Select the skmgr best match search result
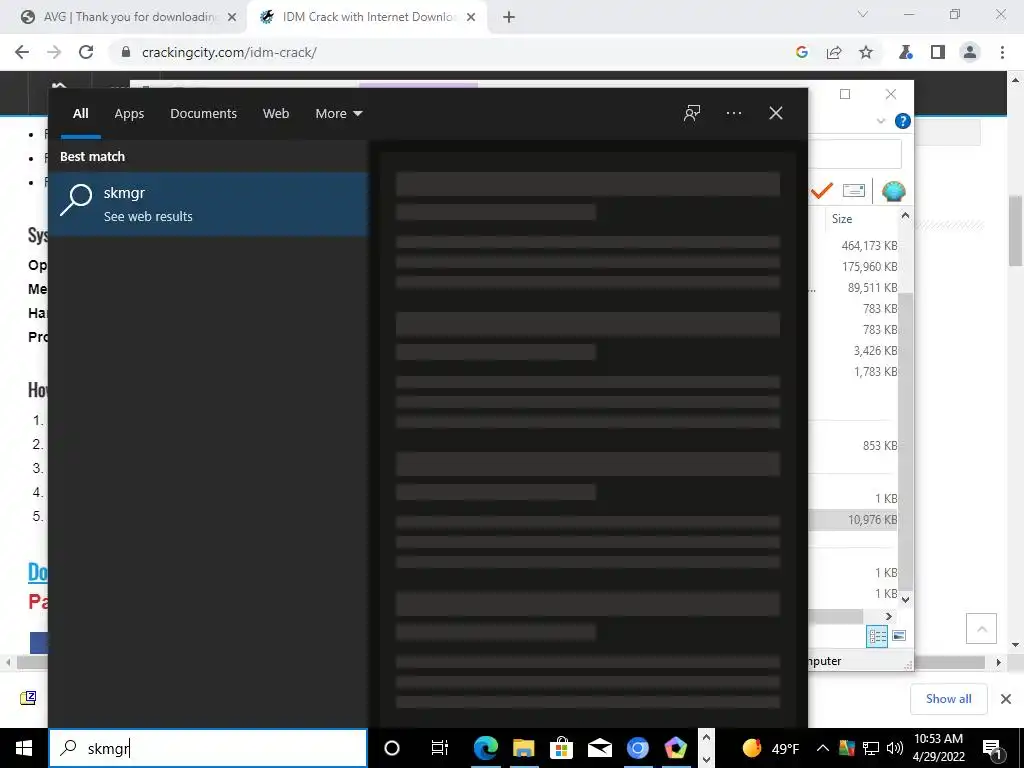The width and height of the screenshot is (1024, 768). click(208, 204)
